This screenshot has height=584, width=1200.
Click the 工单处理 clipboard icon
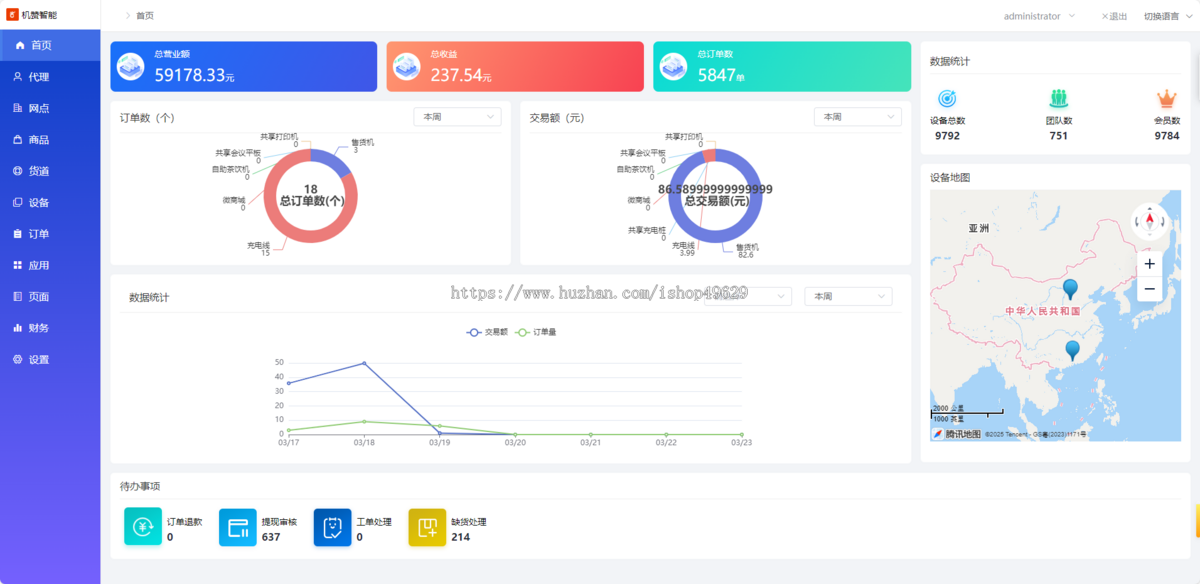click(333, 527)
